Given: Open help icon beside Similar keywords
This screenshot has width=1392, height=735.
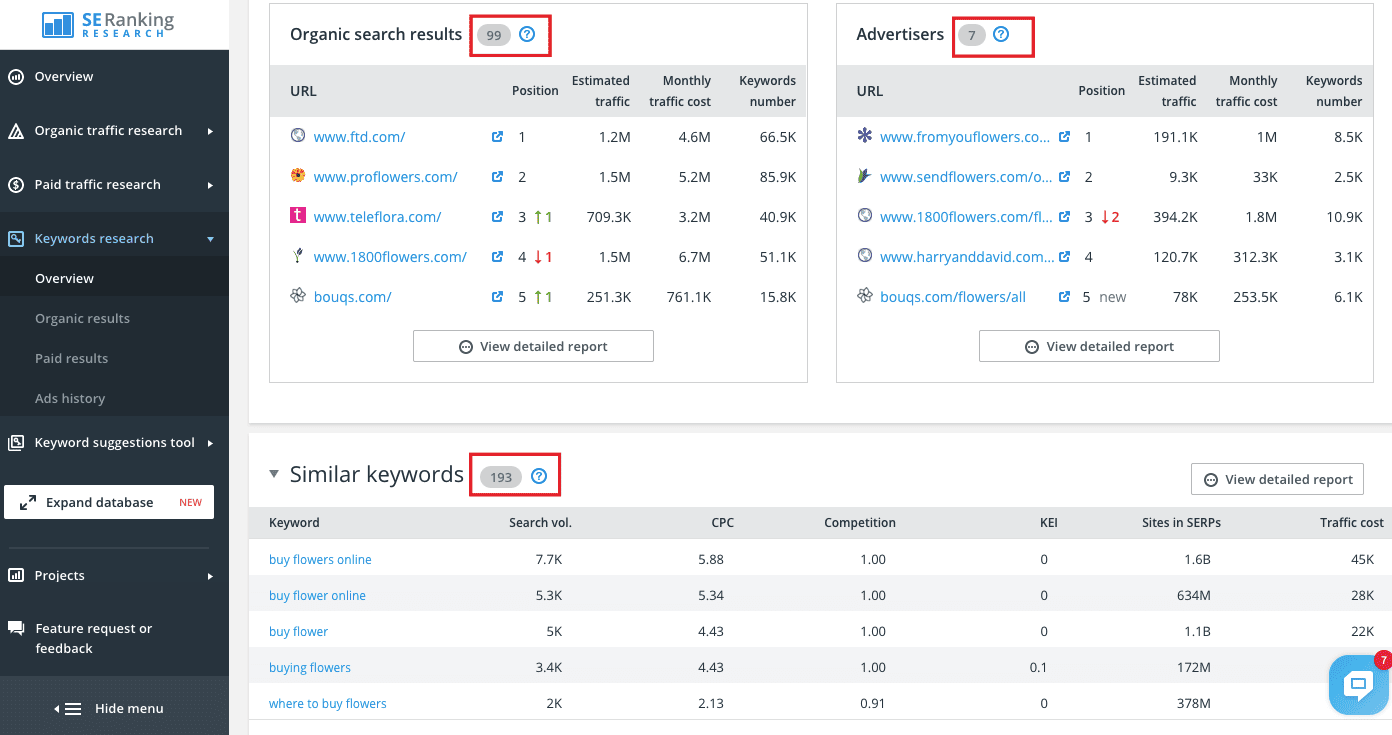Looking at the screenshot, I should coord(539,477).
